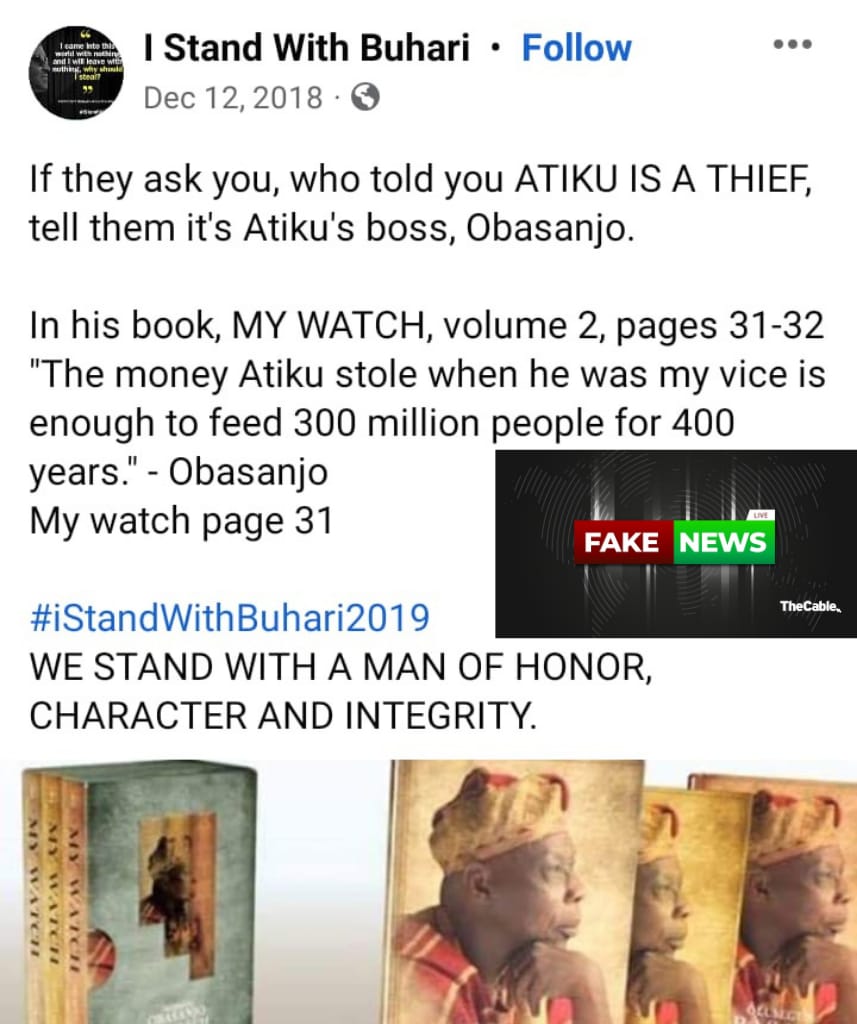
Task: Select the rightmost book cover
Action: (803, 899)
